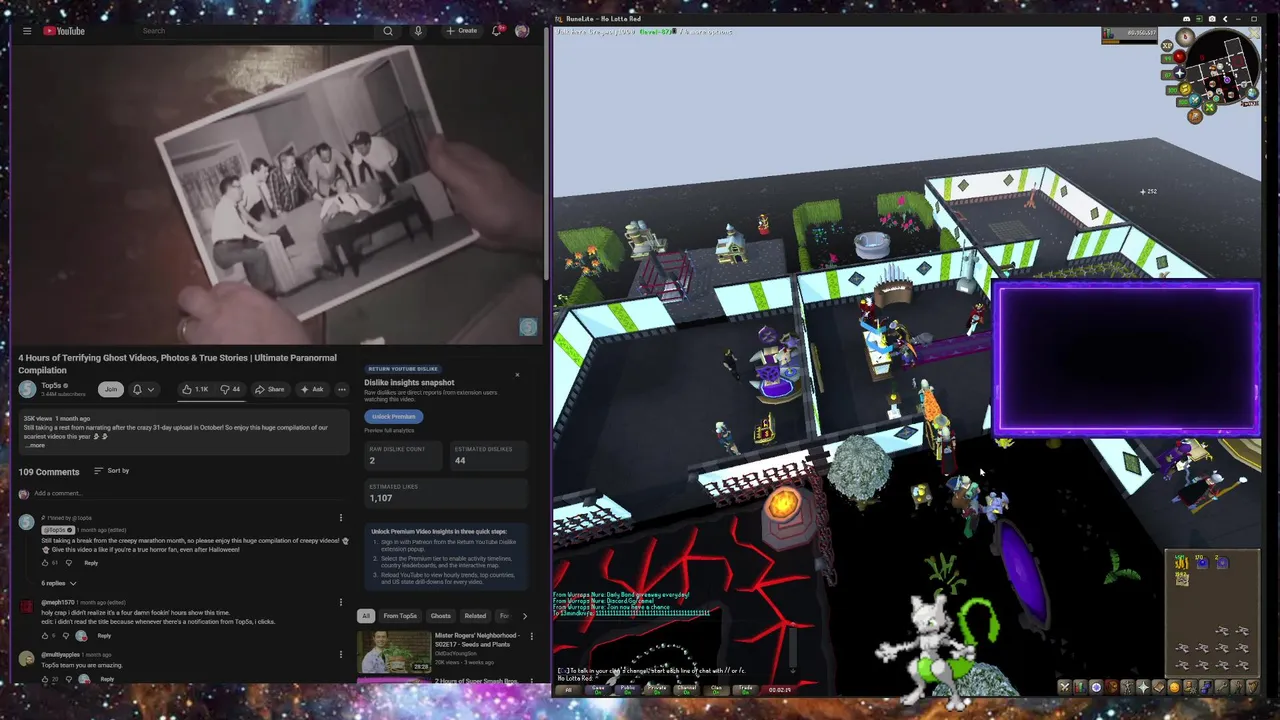The width and height of the screenshot is (1280, 720).
Task: Dislike the video with thumbs-down 44
Action: click(230, 389)
